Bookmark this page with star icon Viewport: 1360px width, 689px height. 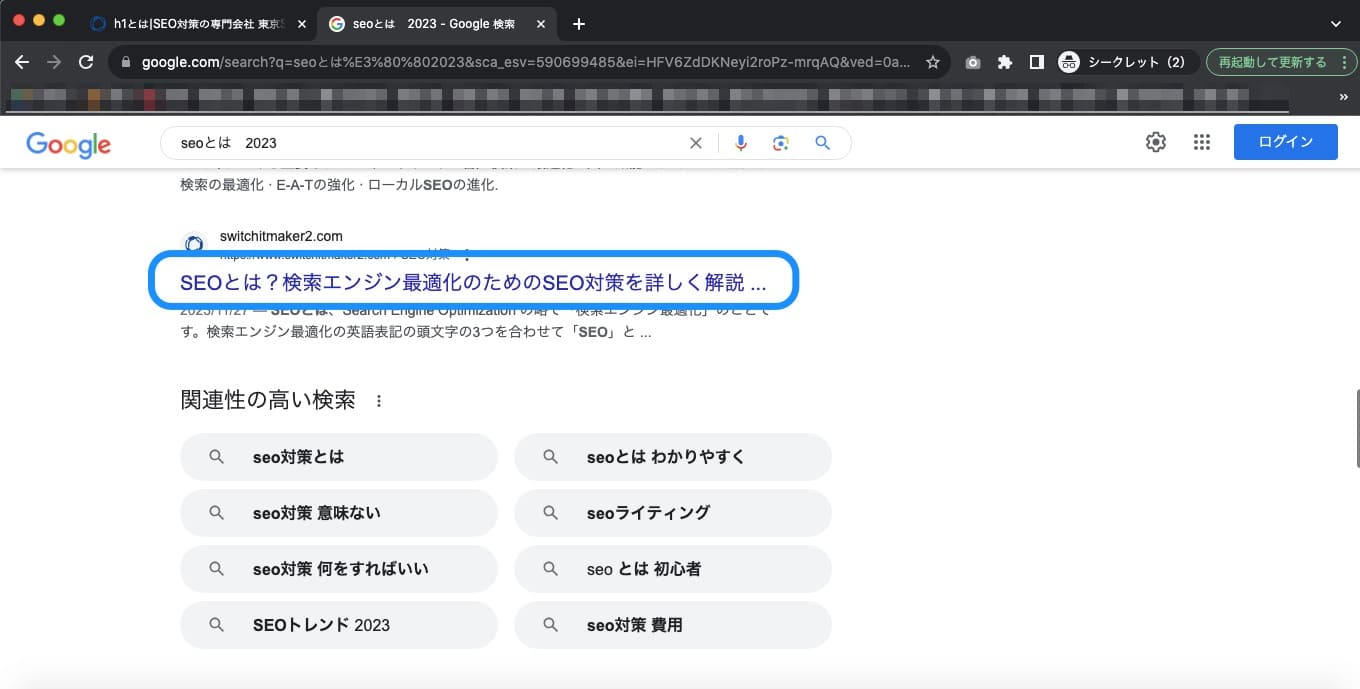tap(933, 62)
